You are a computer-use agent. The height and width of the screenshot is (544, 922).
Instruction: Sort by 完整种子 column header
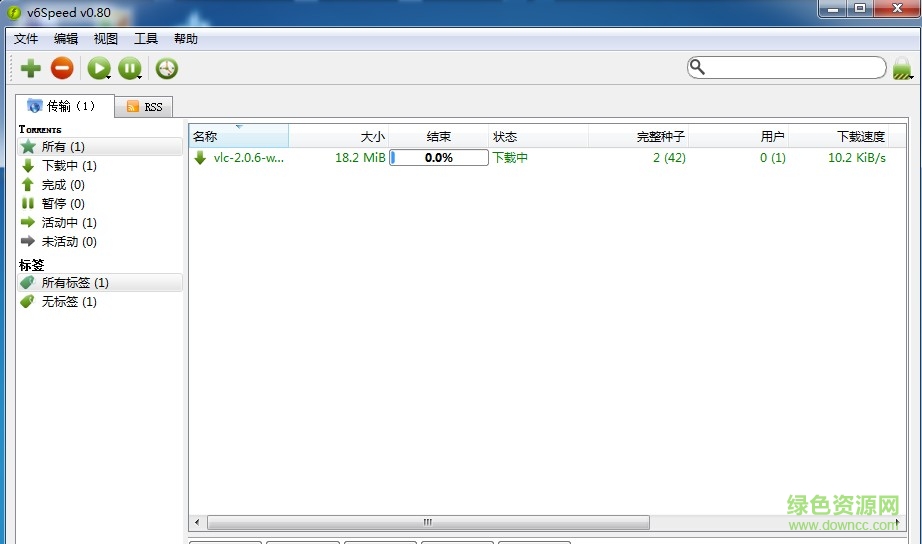click(x=639, y=136)
